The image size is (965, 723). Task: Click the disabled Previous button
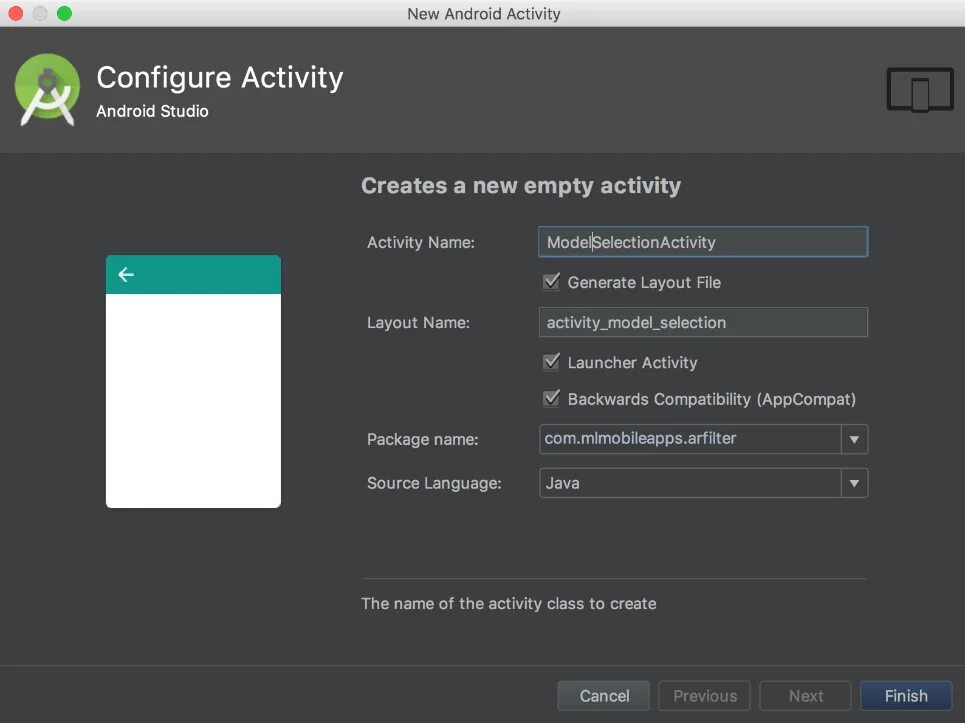click(x=705, y=696)
